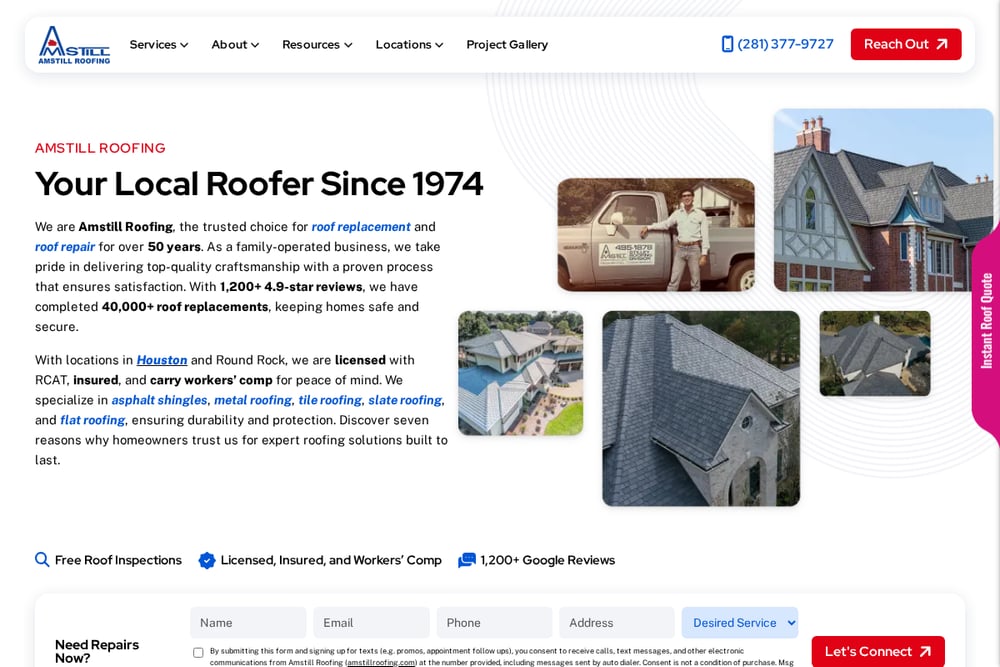
Task: Open the Locations menu
Action: [x=409, y=45]
